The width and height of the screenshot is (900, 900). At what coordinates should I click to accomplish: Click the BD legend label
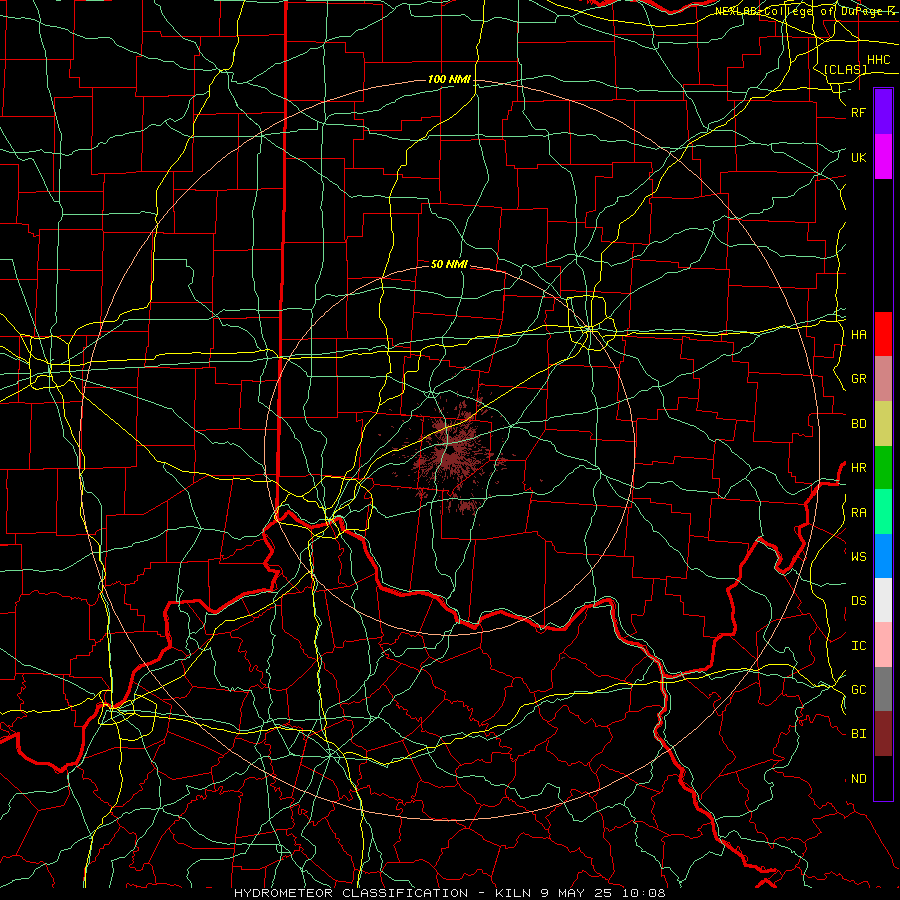coord(858,424)
